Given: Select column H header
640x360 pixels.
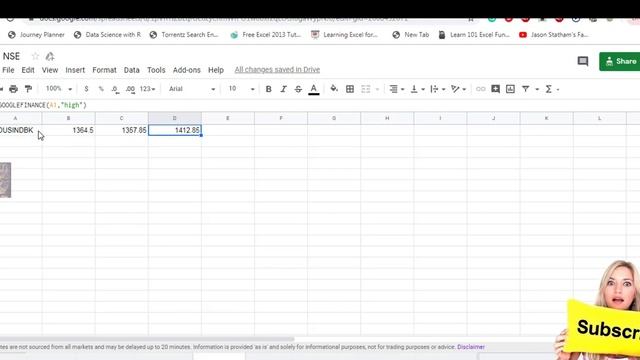Looking at the screenshot, I should click(x=387, y=118).
